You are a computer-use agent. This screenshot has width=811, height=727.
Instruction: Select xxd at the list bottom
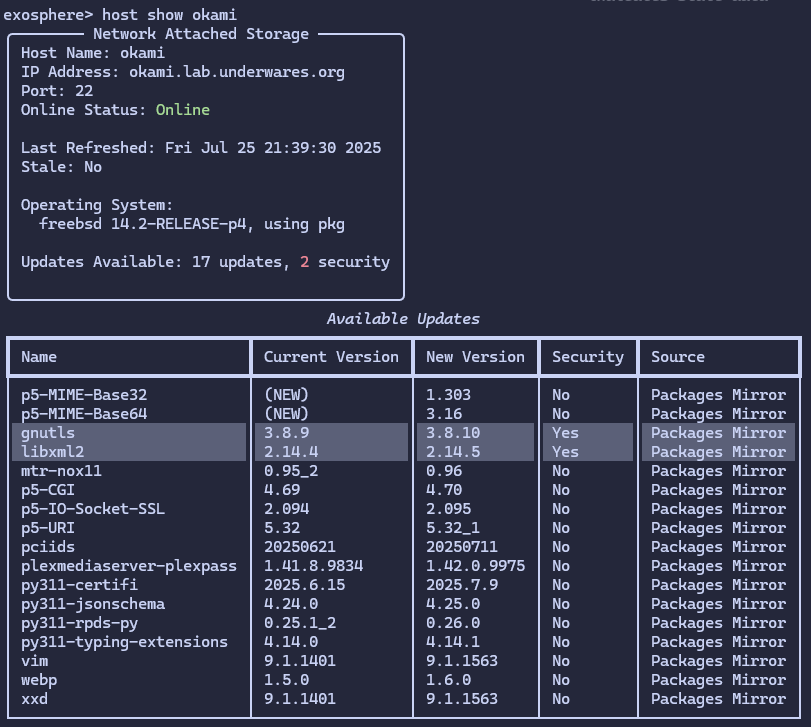click(x=130, y=698)
